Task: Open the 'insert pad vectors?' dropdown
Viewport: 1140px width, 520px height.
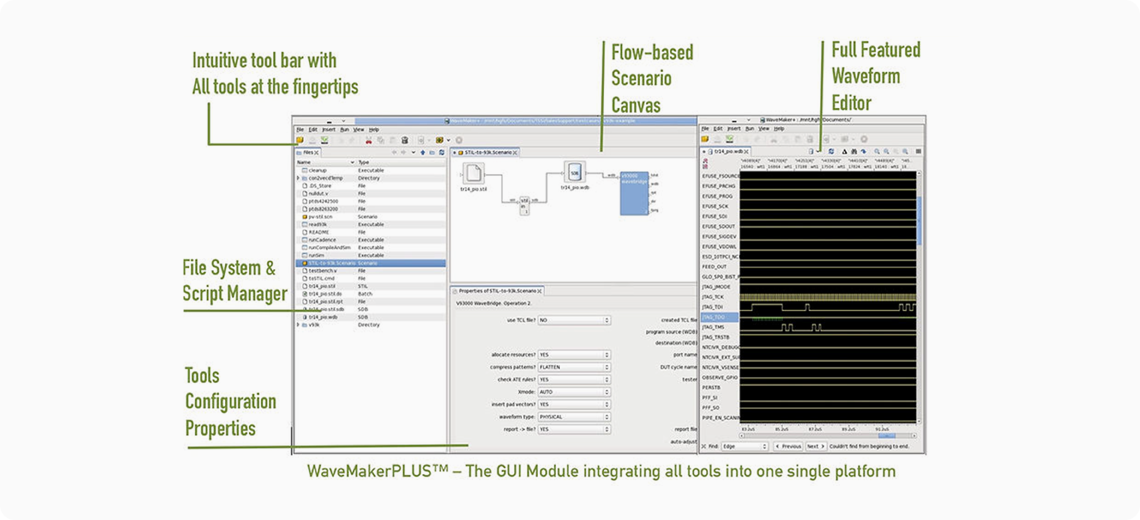Action: pos(574,404)
